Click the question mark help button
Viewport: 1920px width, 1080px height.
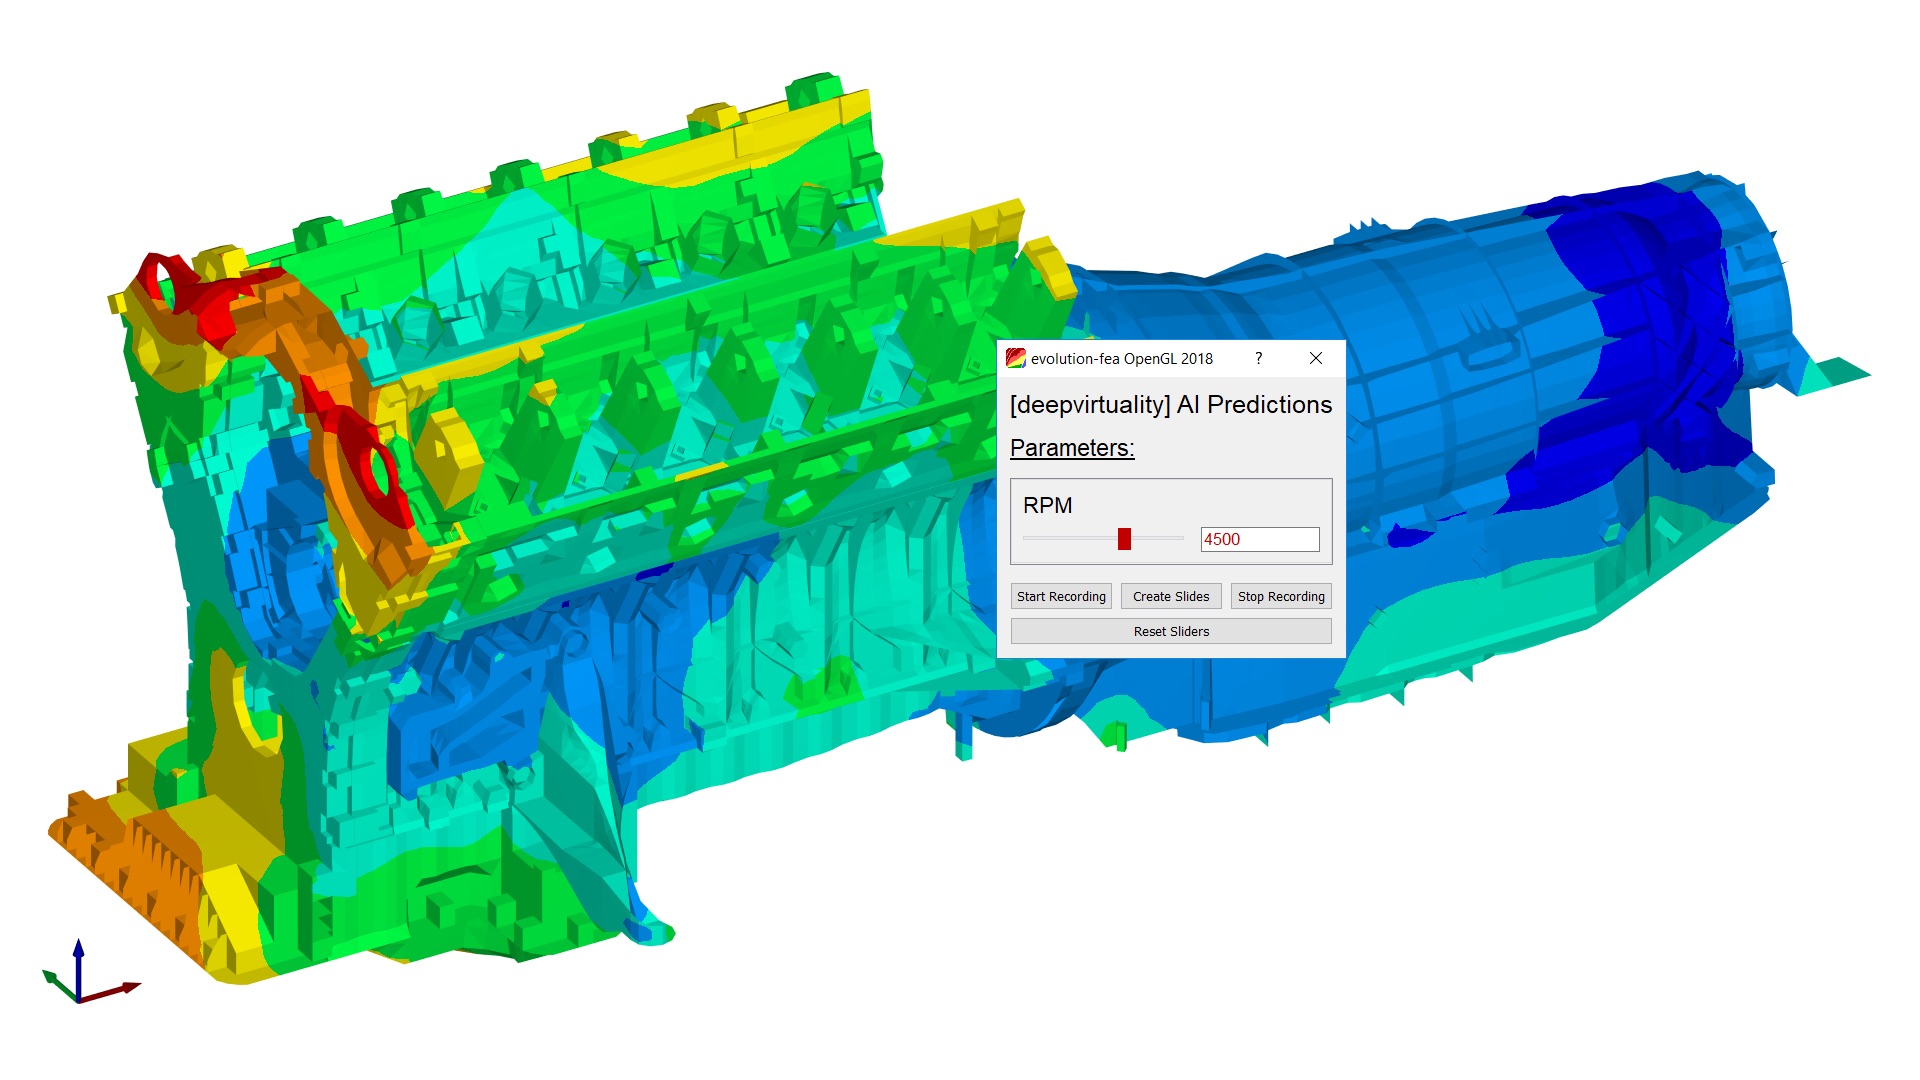(1258, 358)
